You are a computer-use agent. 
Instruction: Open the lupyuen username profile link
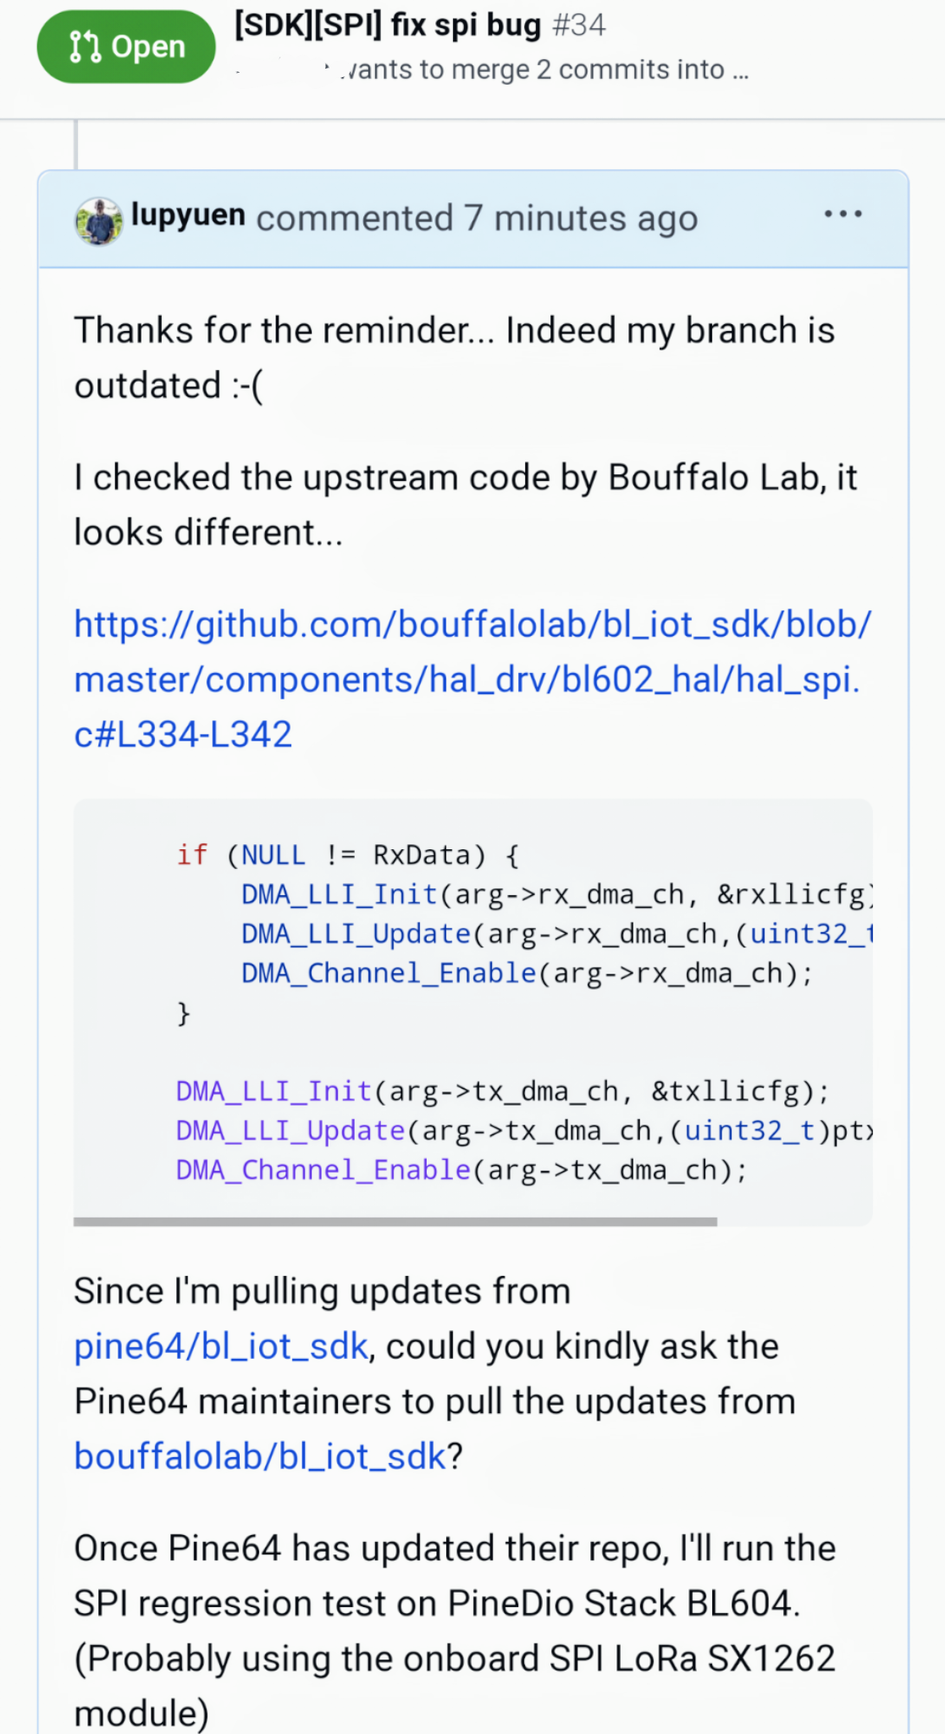pos(188,216)
